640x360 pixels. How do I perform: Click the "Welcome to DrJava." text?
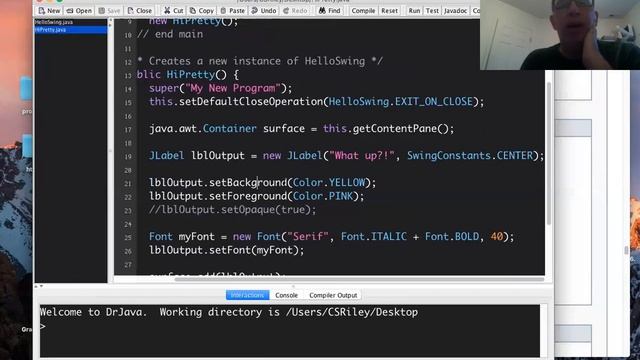click(93, 312)
